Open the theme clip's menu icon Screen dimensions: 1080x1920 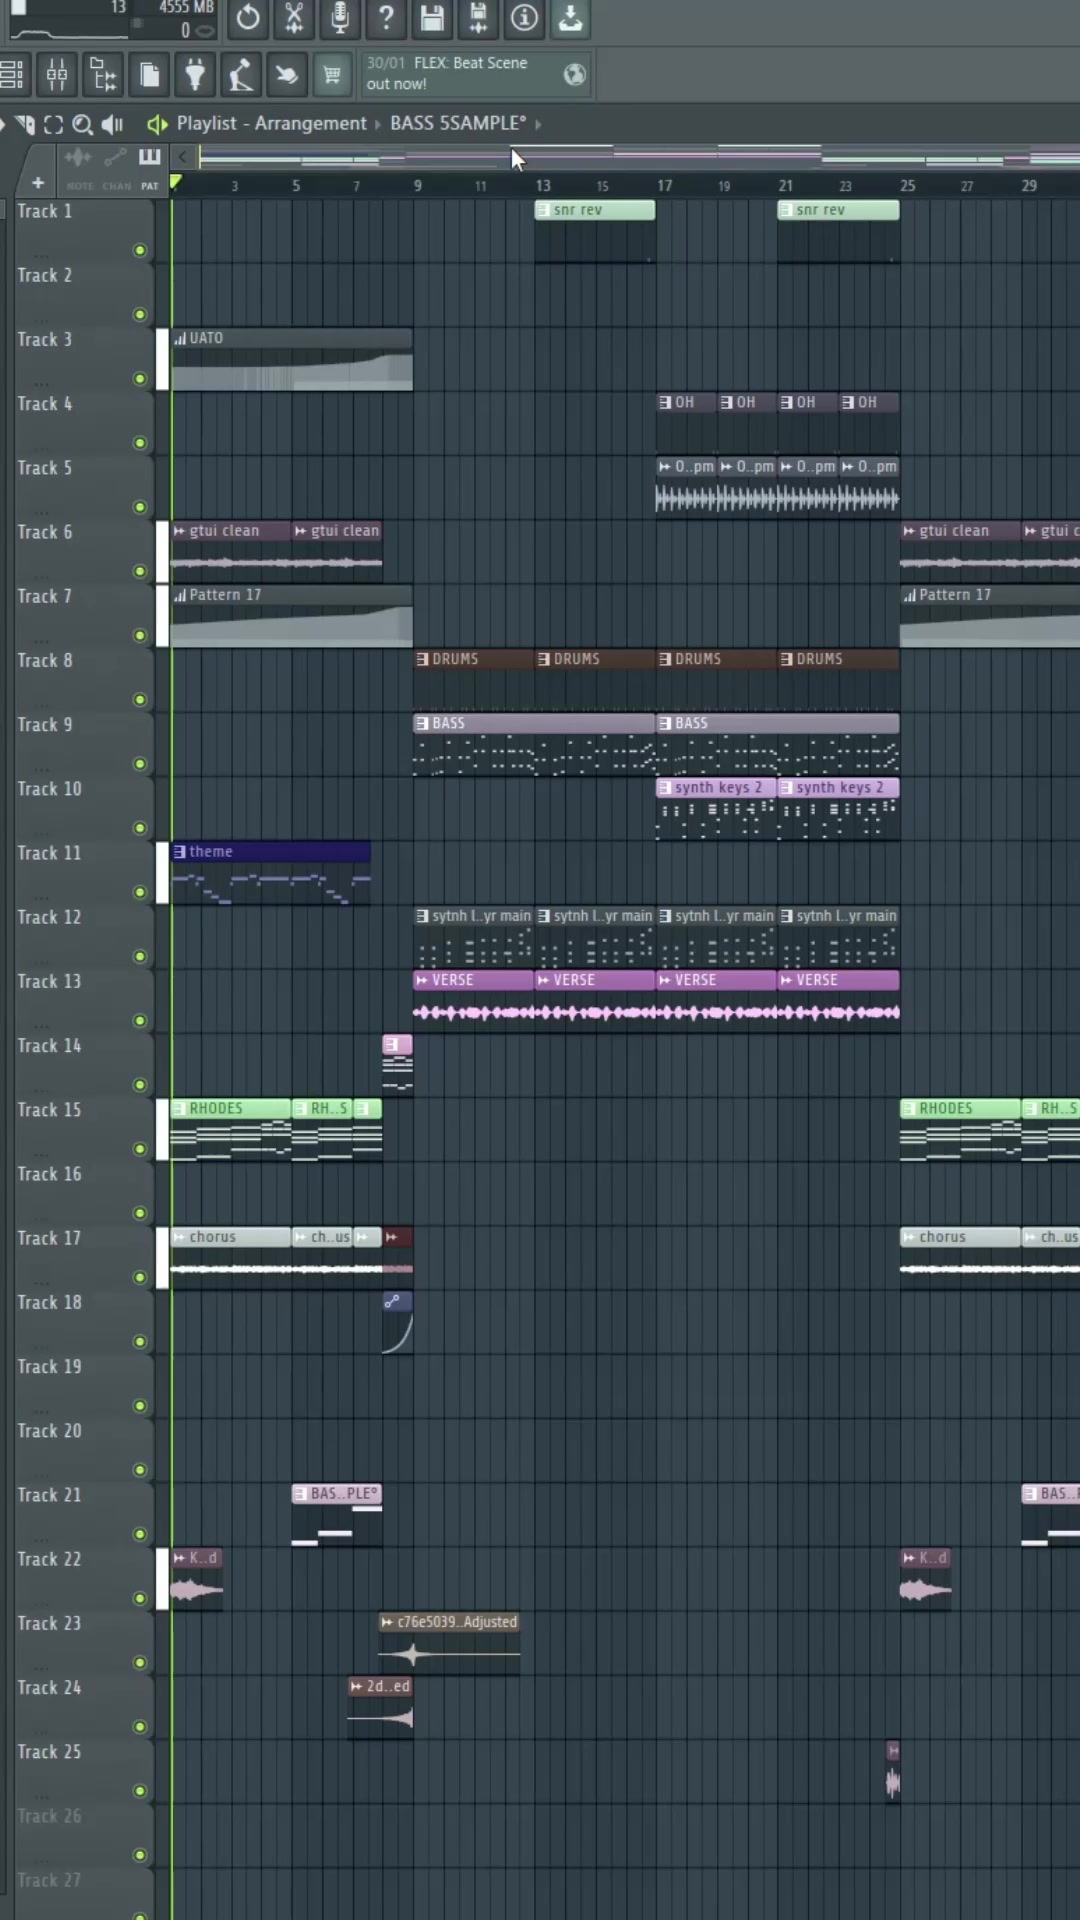[180, 852]
